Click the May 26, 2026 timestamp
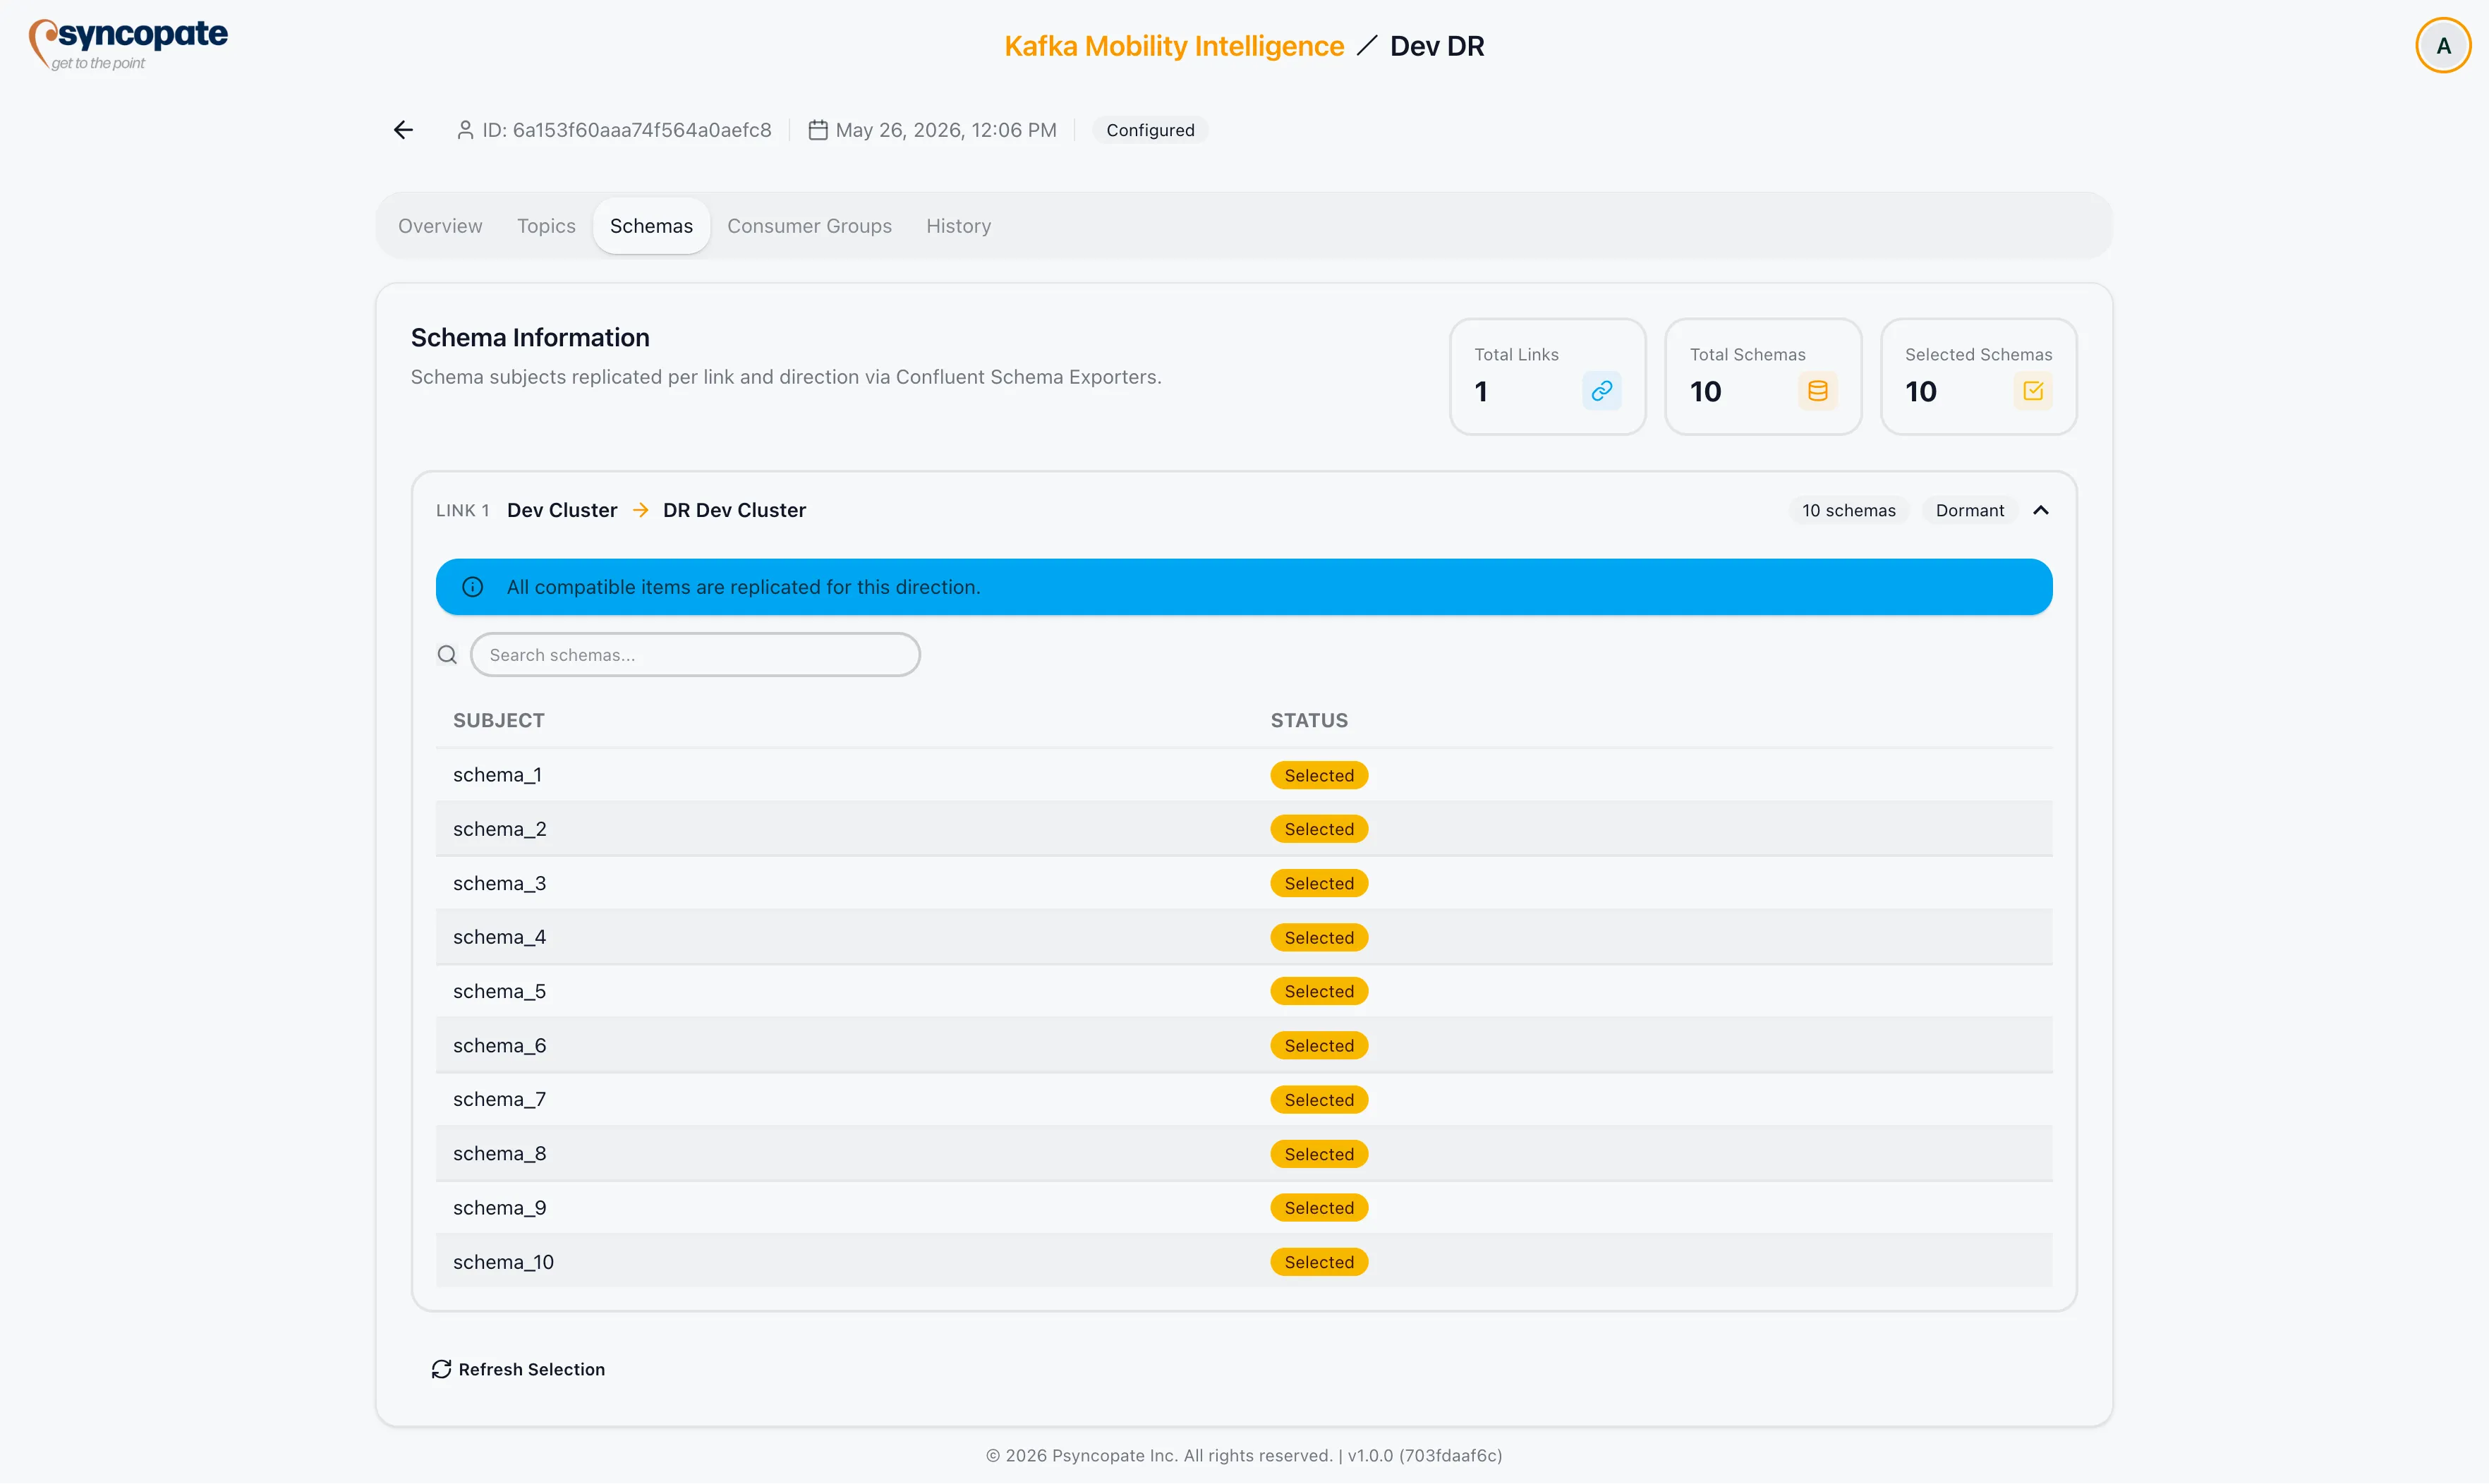The image size is (2489, 1484). 946,130
